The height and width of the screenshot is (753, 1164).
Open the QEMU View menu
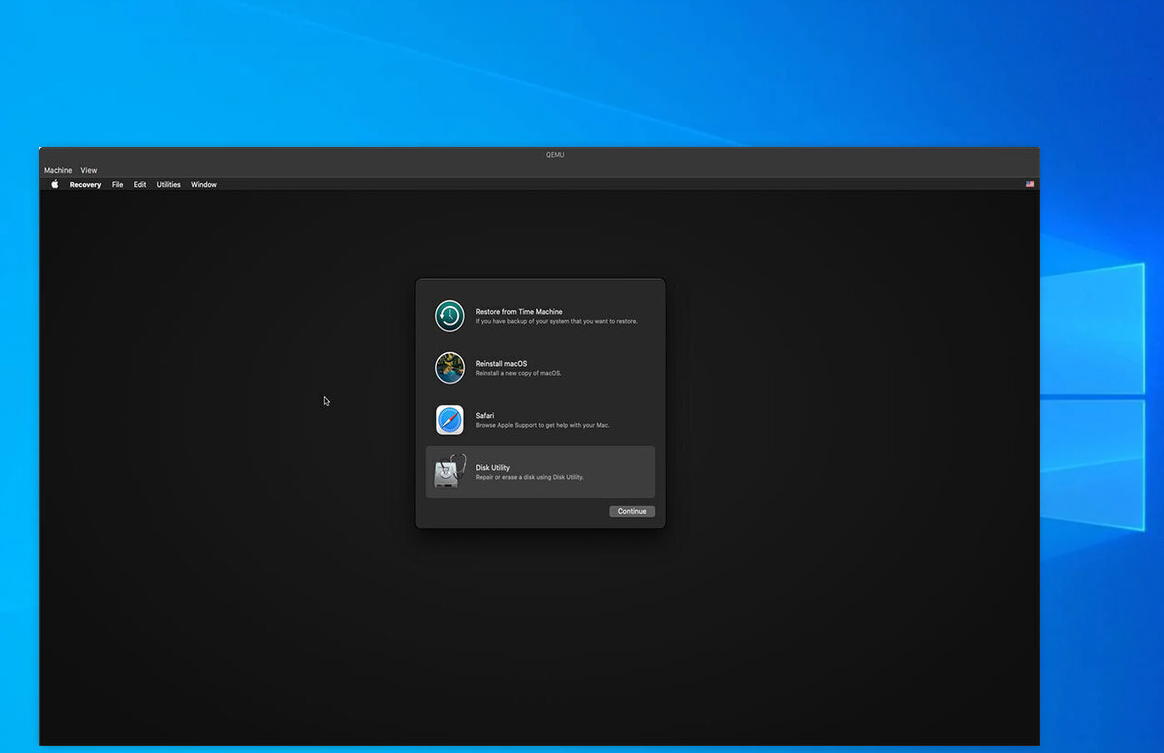[89, 170]
